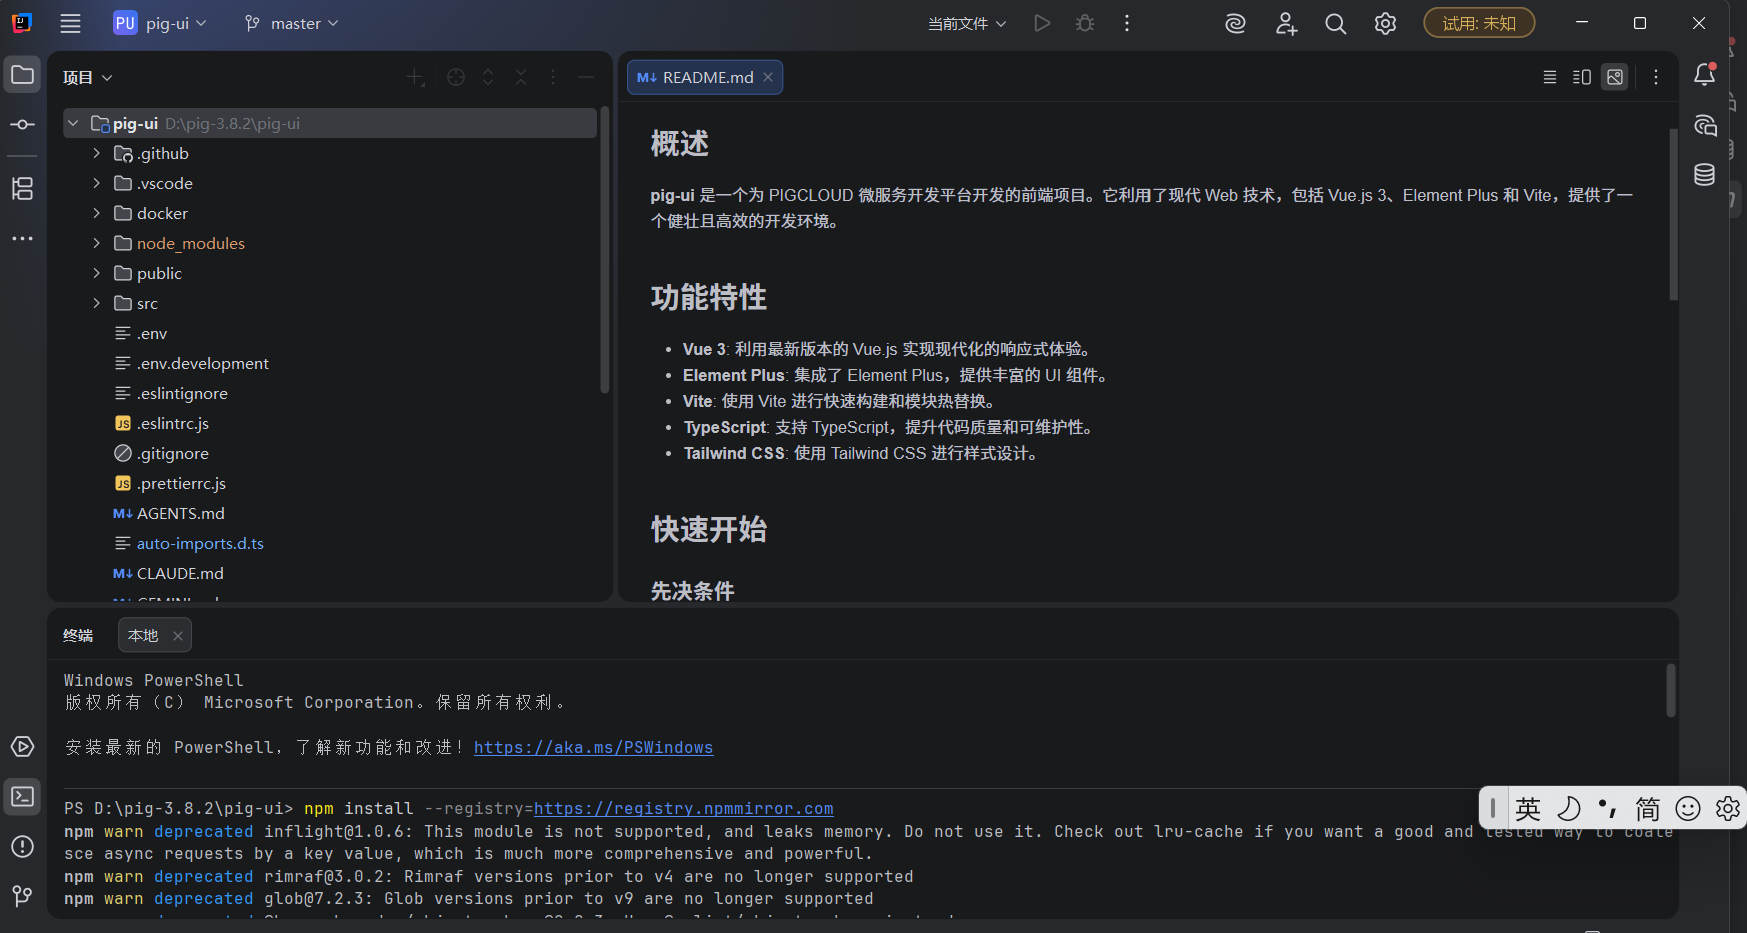Screen dimensions: 1747x933
Task: Expand the node_modules folder
Action: tap(96, 243)
